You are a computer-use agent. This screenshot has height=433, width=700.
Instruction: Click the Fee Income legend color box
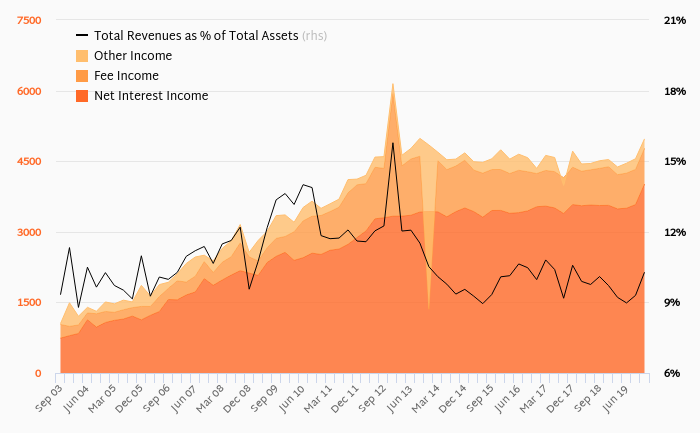[82, 76]
